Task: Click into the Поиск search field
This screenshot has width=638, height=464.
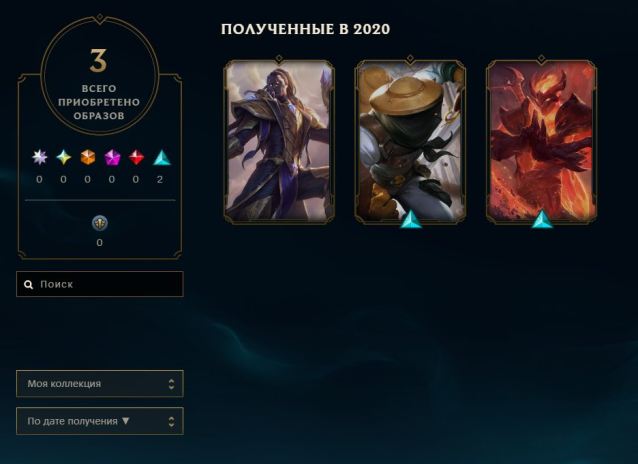Action: (x=100, y=284)
